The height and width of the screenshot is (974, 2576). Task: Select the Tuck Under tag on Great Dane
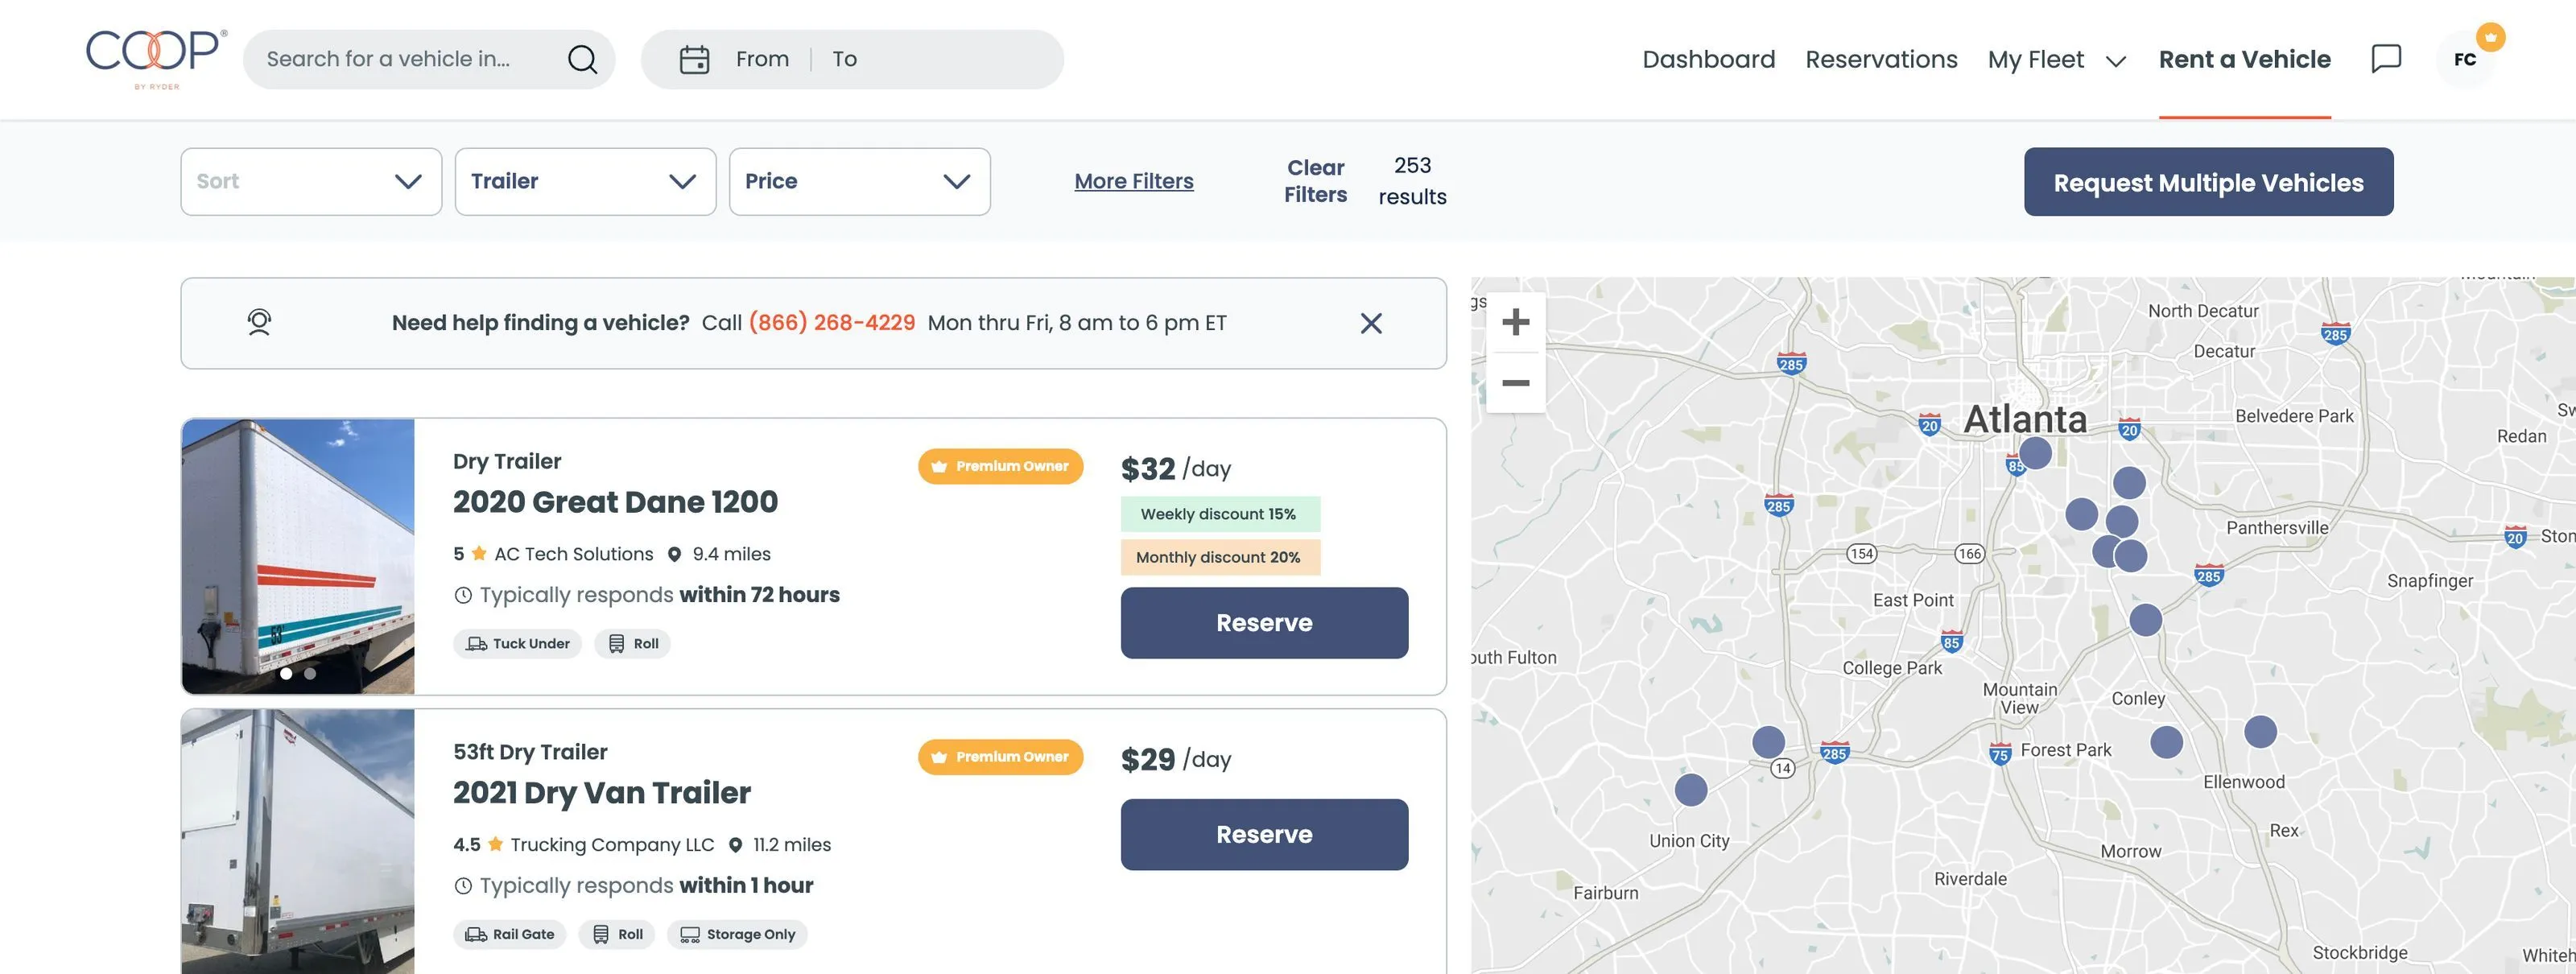click(517, 643)
